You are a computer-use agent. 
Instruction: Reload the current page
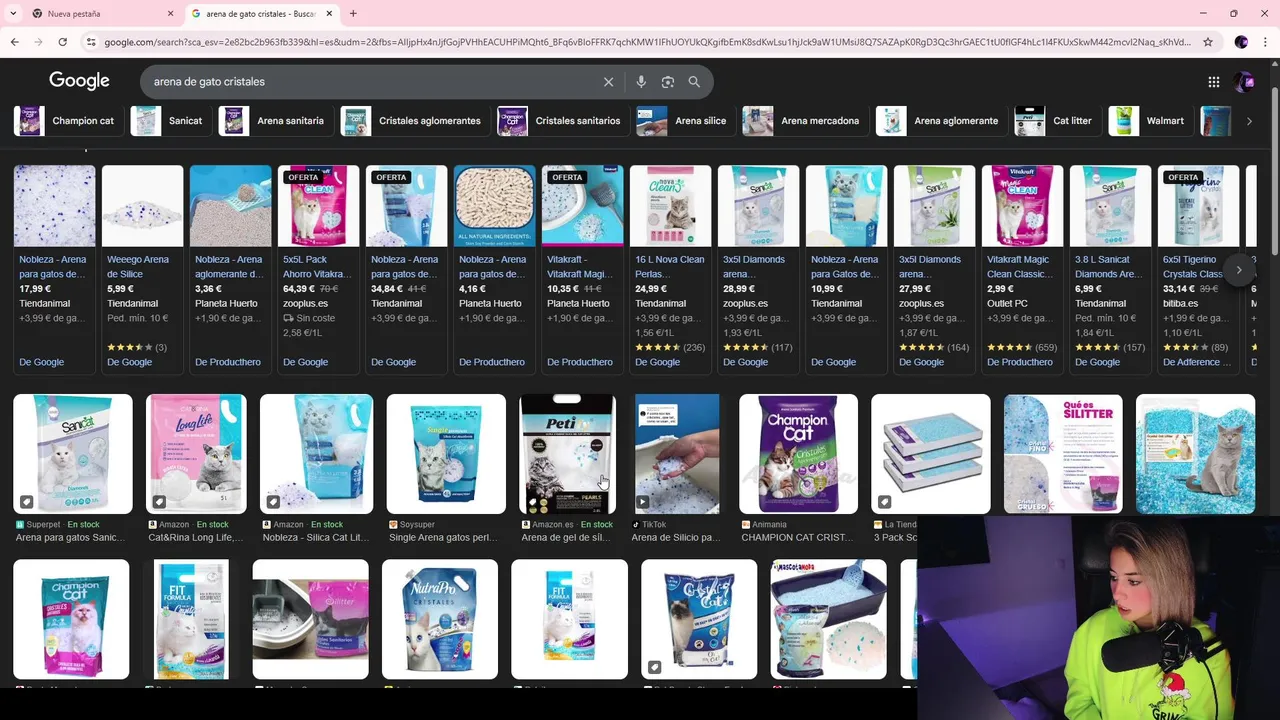click(62, 42)
